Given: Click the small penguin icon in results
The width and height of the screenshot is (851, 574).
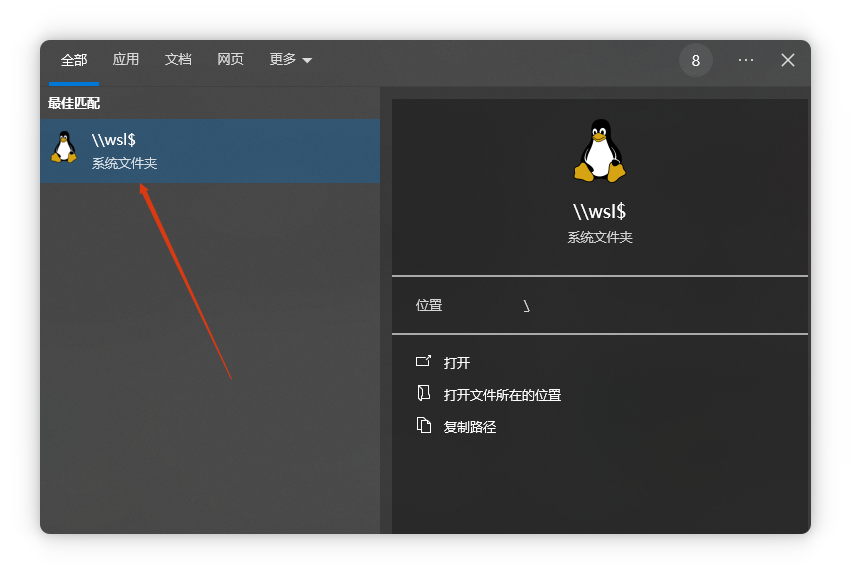Looking at the screenshot, I should click(64, 147).
